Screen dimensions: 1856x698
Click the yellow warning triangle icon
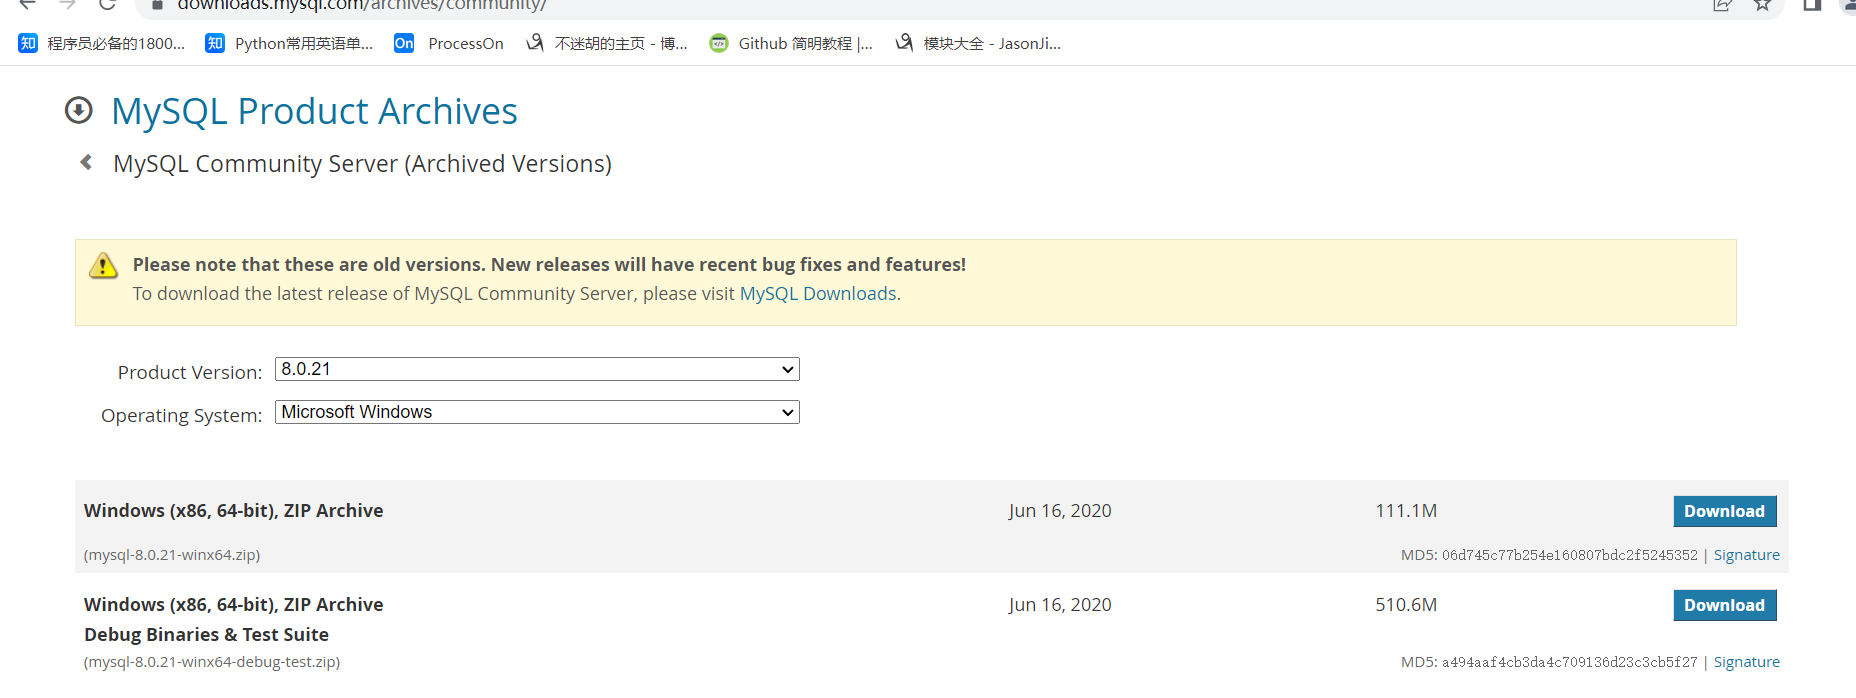(103, 266)
